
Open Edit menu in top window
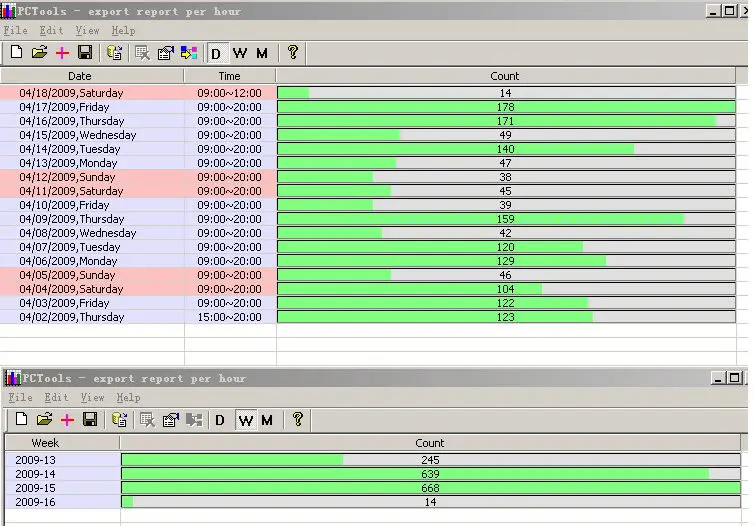click(x=52, y=30)
